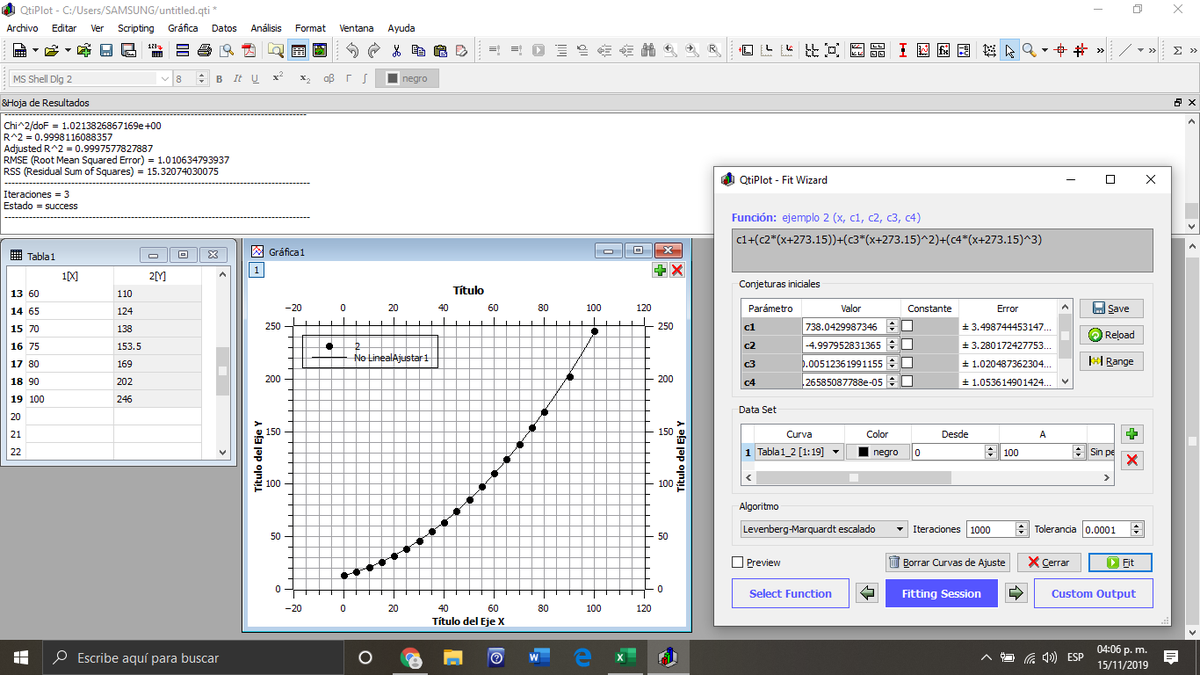
Task: Click red X remove layer icon in Gráfica1
Action: coord(677,270)
